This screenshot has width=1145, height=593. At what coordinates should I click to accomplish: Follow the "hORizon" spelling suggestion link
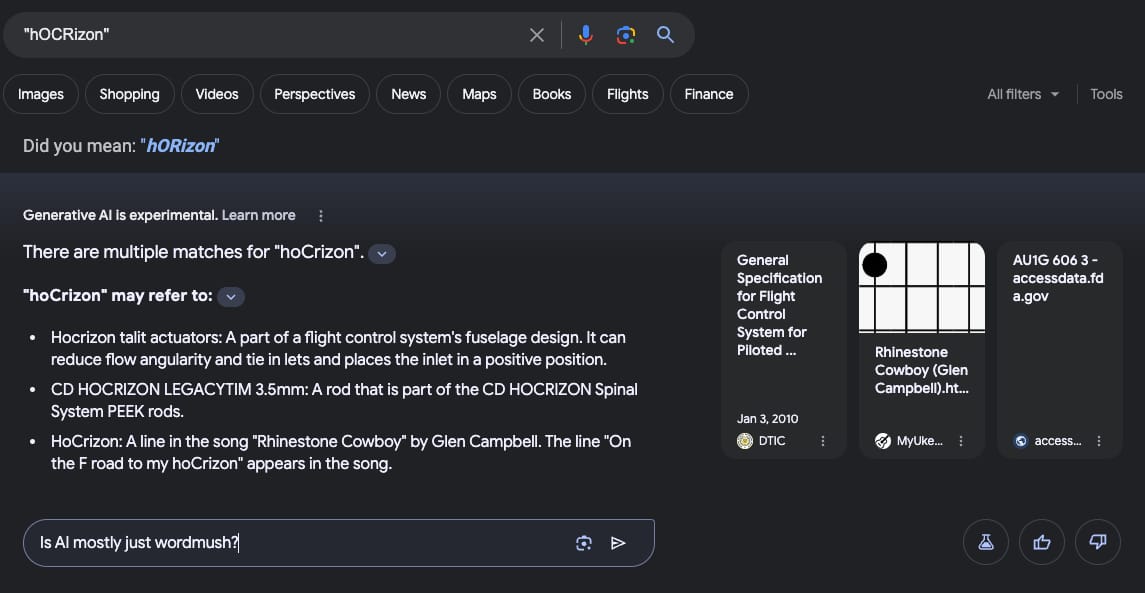click(181, 145)
